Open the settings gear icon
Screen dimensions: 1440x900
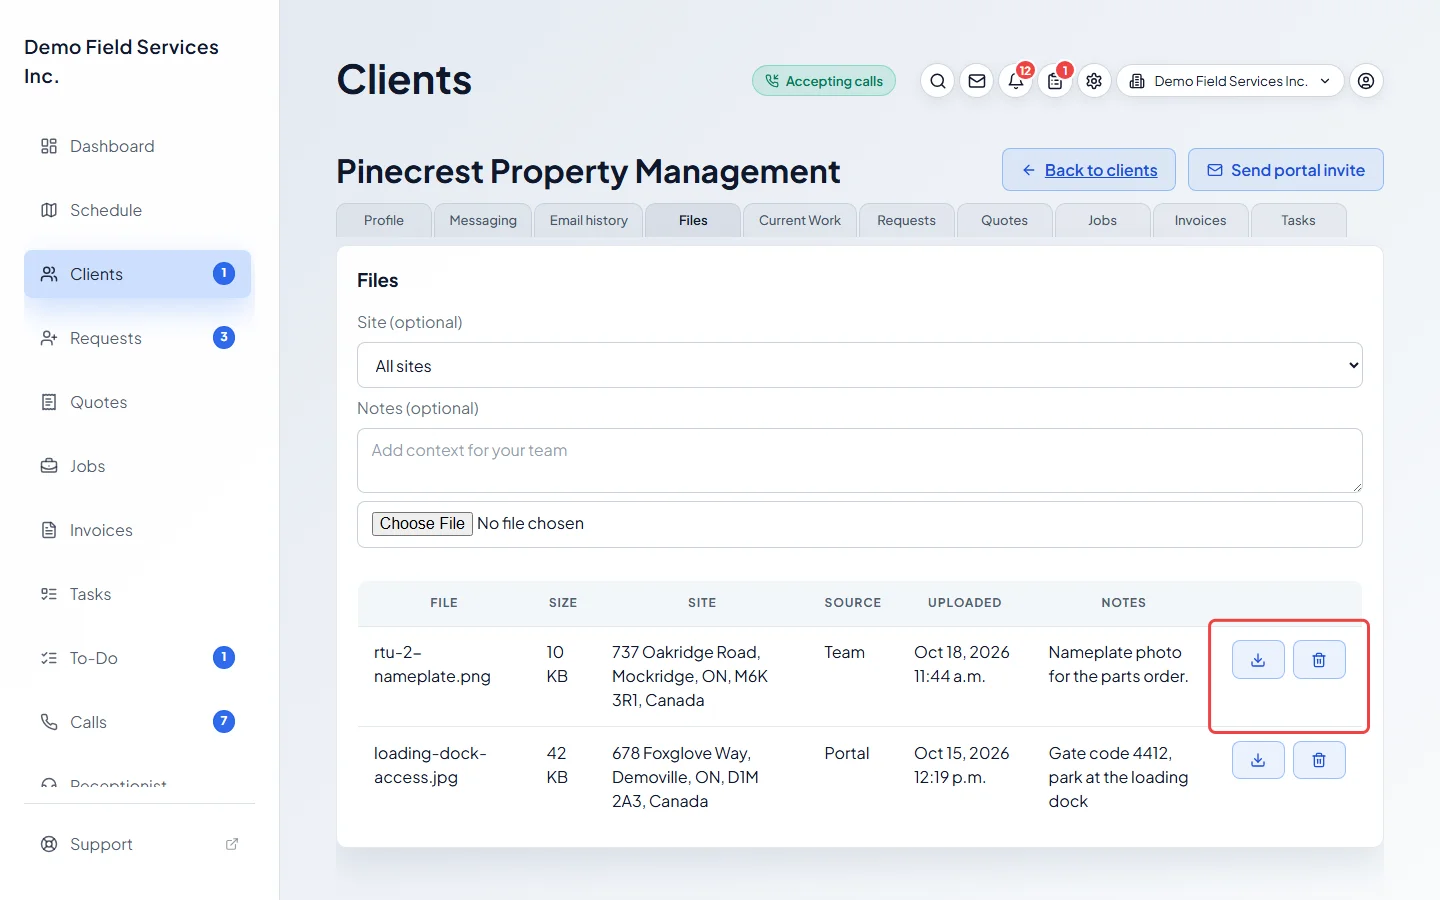(1094, 81)
